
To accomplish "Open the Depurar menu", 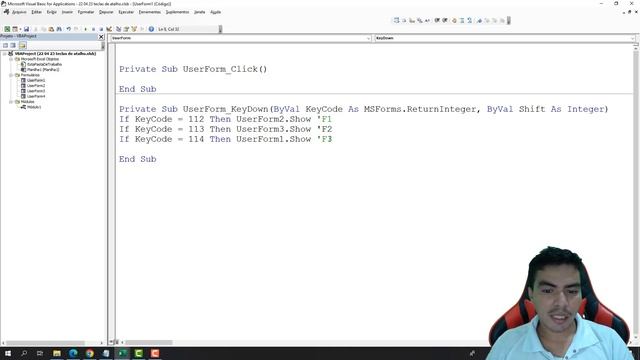I will 106,12.
